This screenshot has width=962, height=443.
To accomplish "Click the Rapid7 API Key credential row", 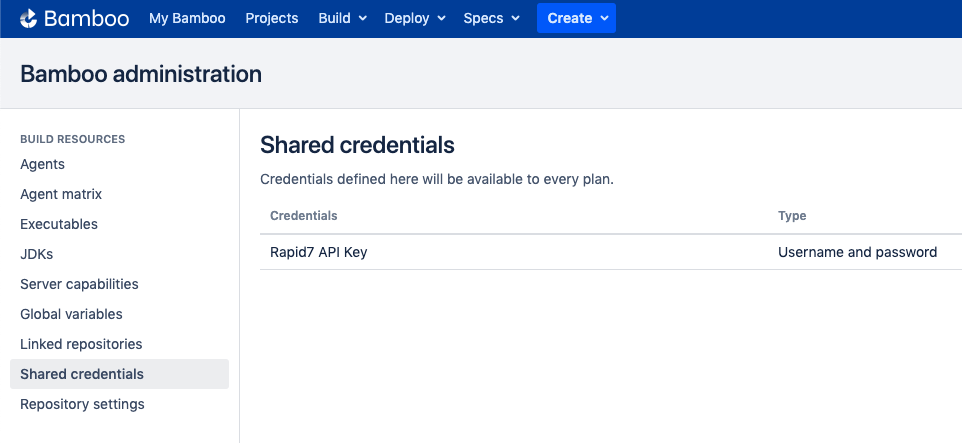I will click(x=319, y=252).
